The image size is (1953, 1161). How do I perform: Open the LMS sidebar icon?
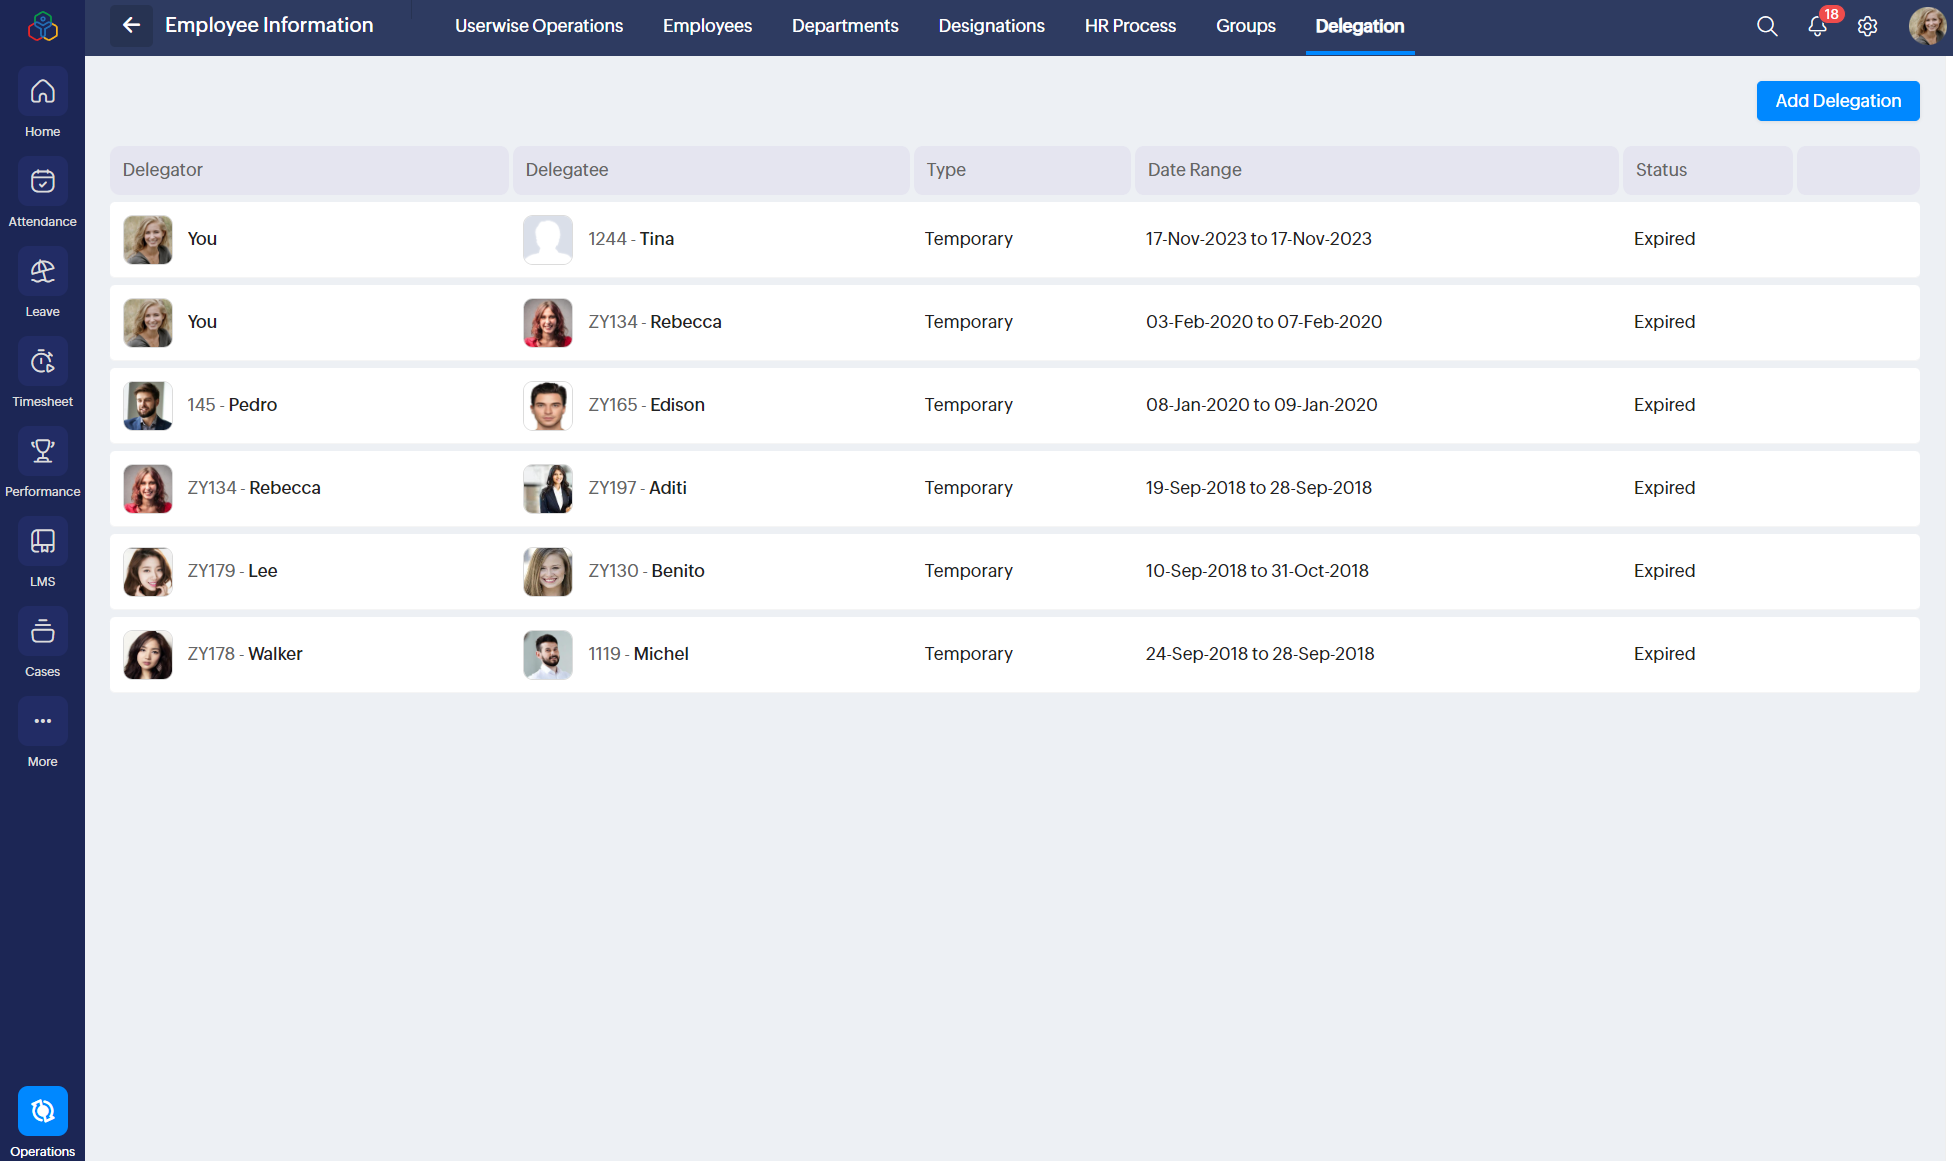42,542
